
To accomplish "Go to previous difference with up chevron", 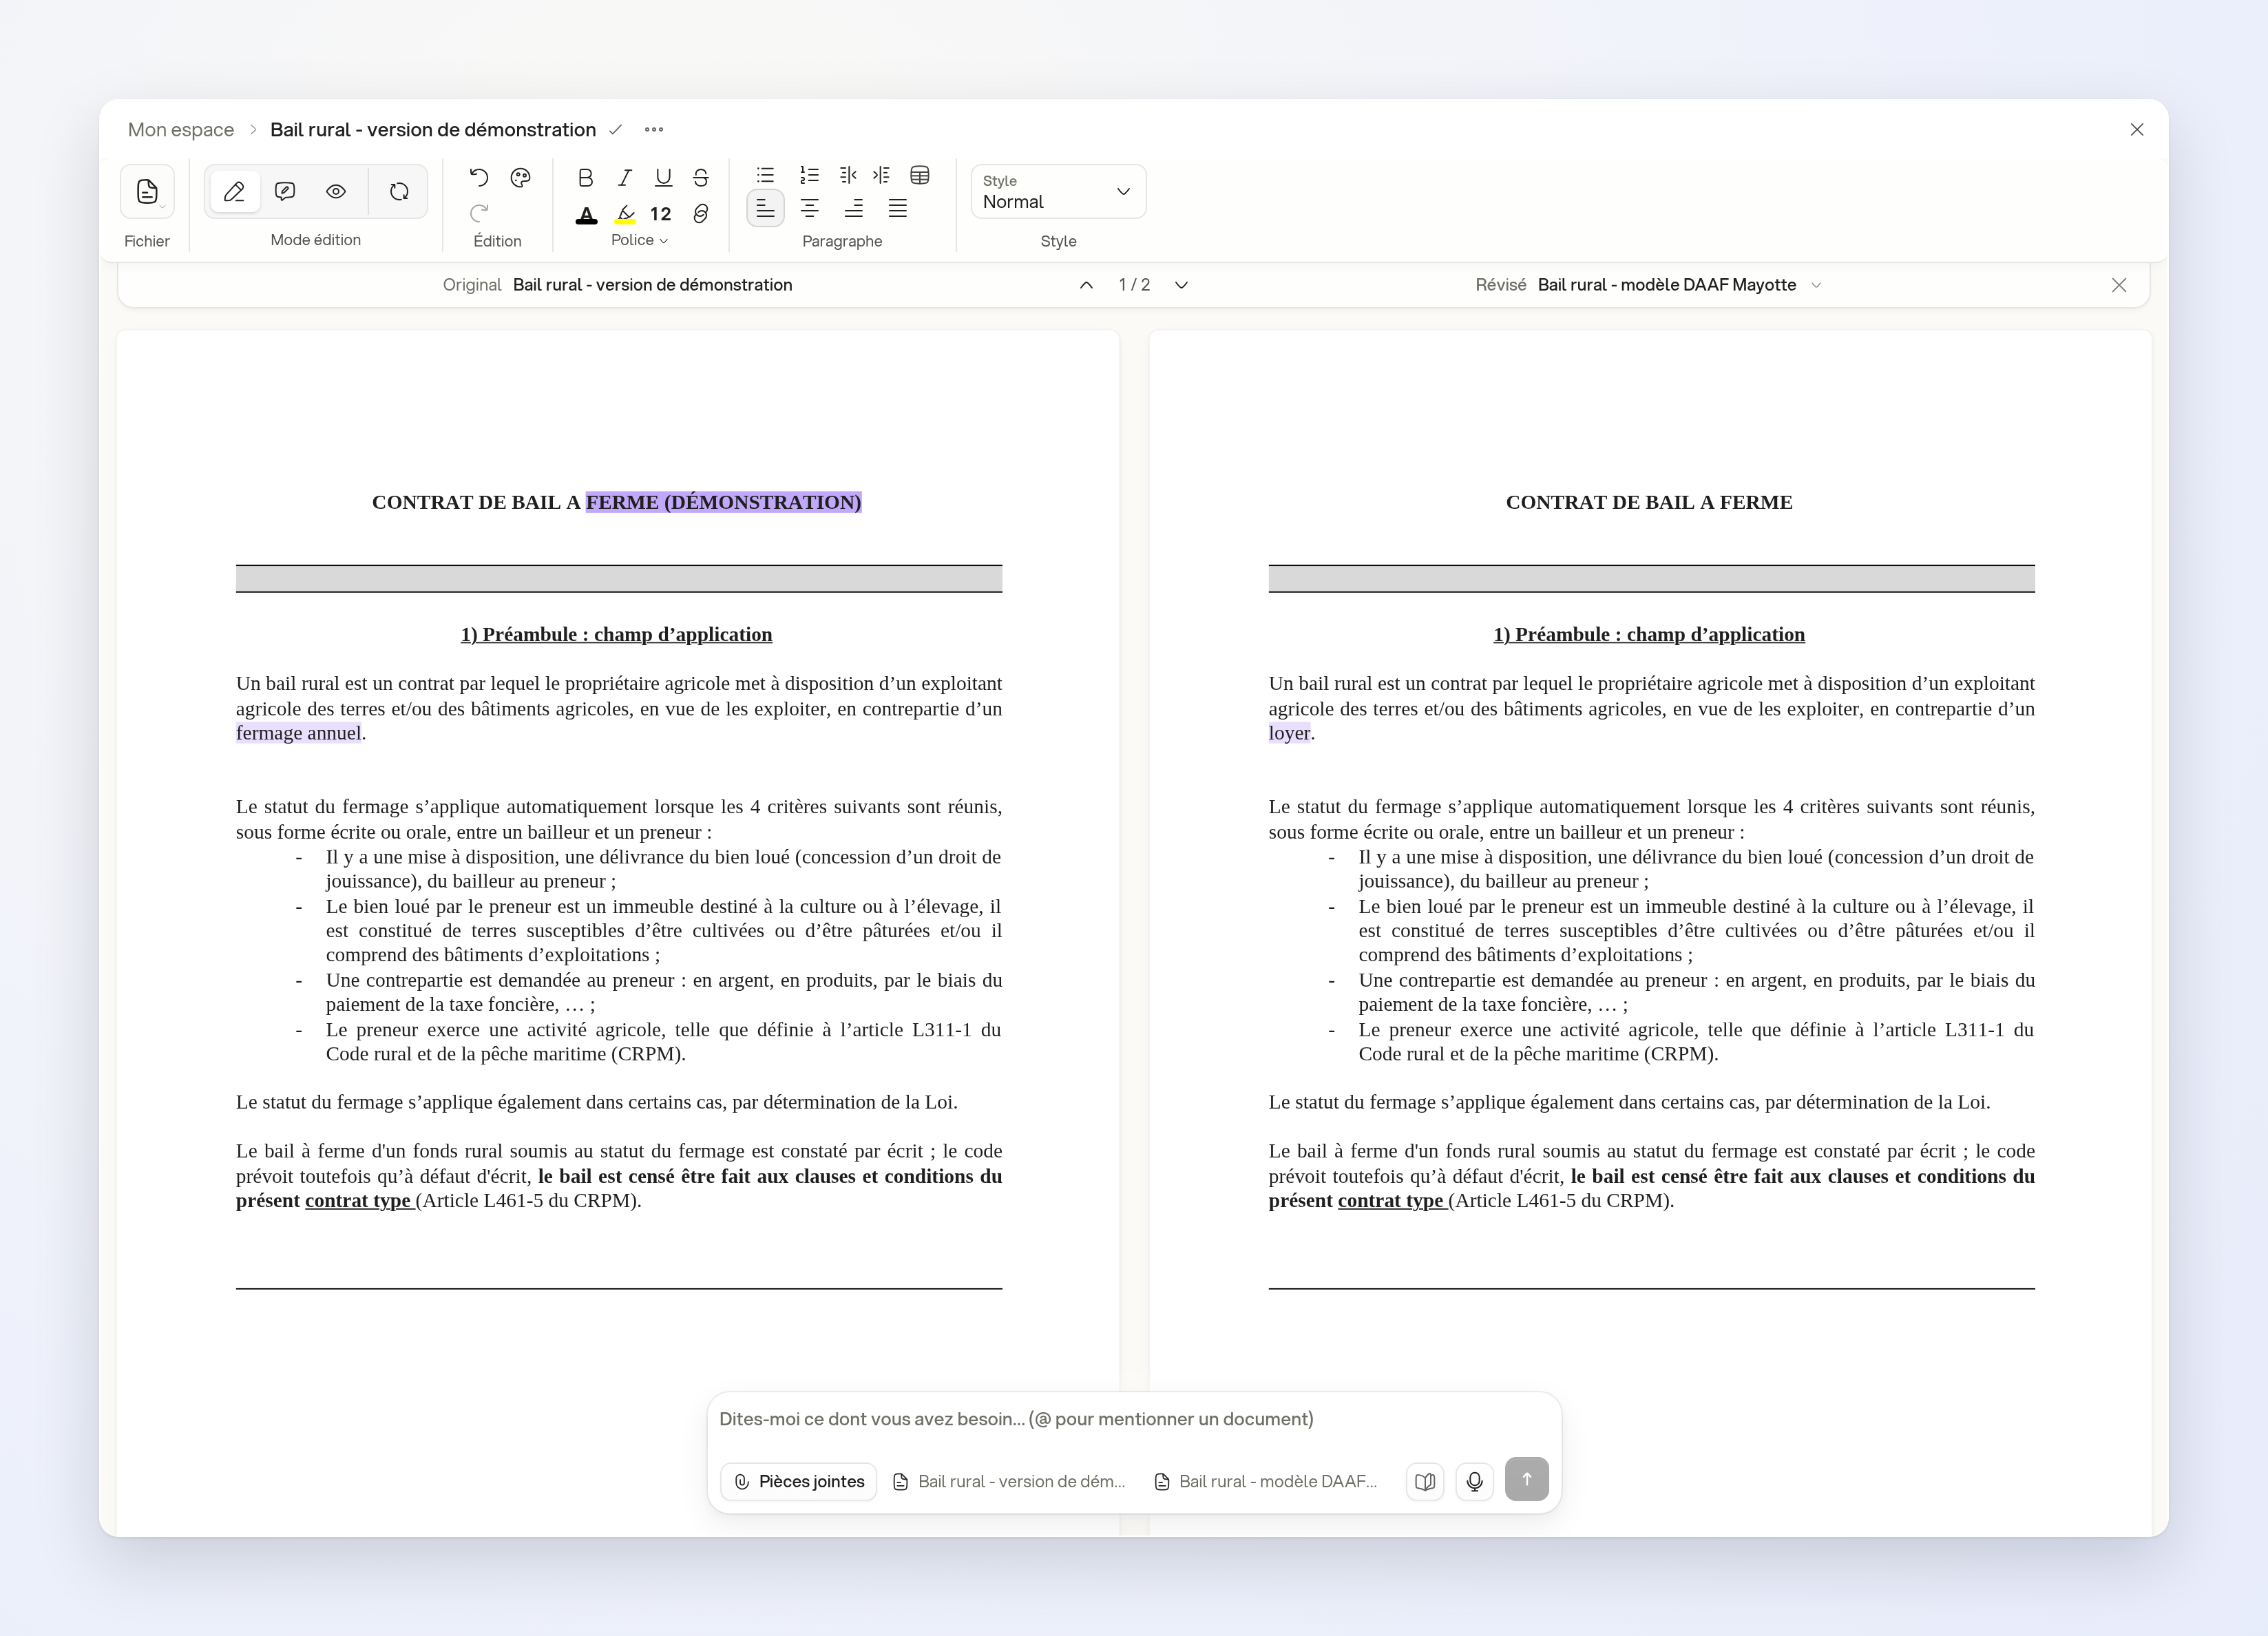I will pyautogui.click(x=1086, y=285).
